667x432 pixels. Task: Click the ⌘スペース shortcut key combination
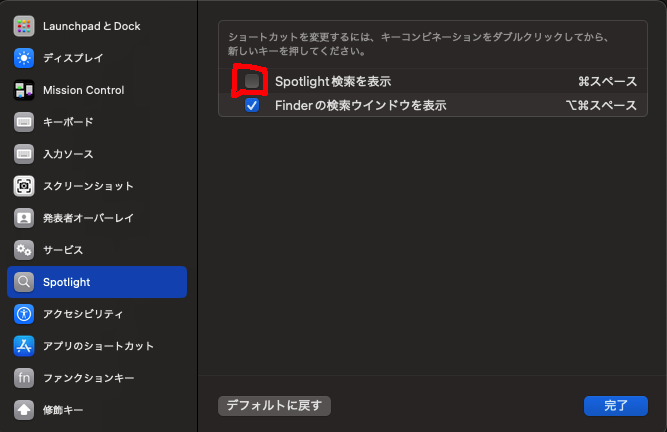[x=607, y=81]
